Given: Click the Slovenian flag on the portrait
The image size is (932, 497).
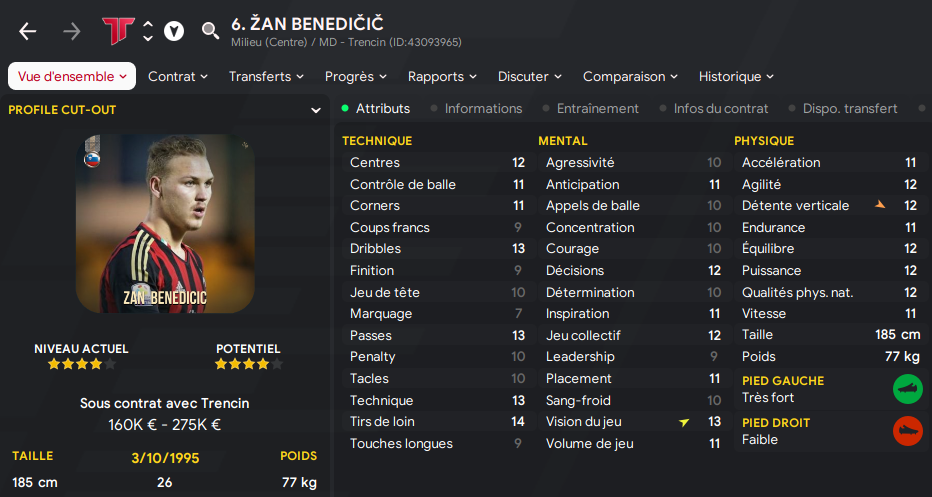Looking at the screenshot, I should click(x=92, y=158).
